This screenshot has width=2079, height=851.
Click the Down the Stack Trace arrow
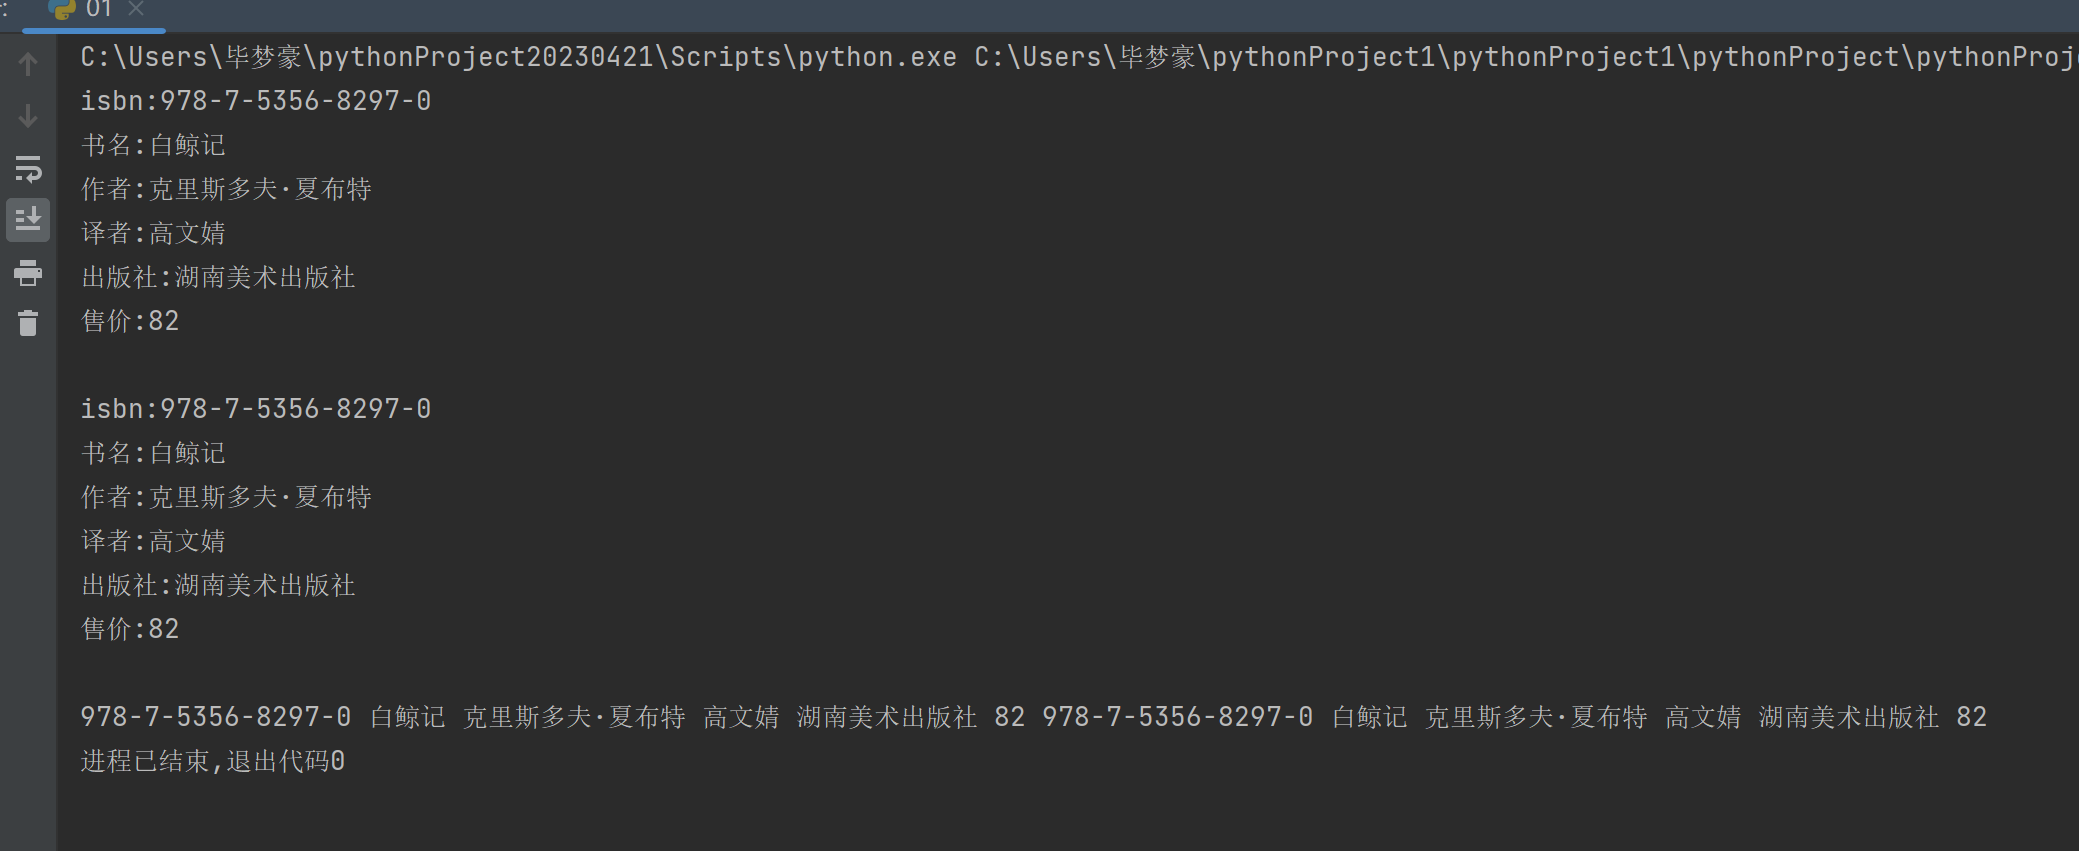click(28, 116)
